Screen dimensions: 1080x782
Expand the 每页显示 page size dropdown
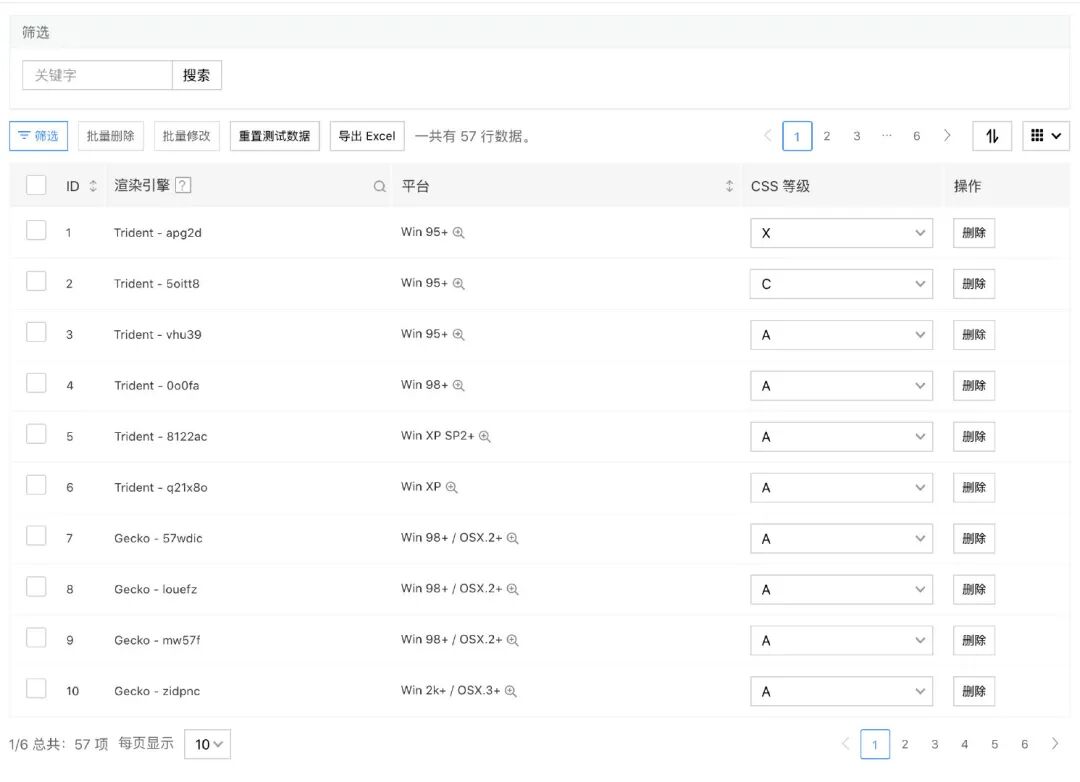point(208,744)
